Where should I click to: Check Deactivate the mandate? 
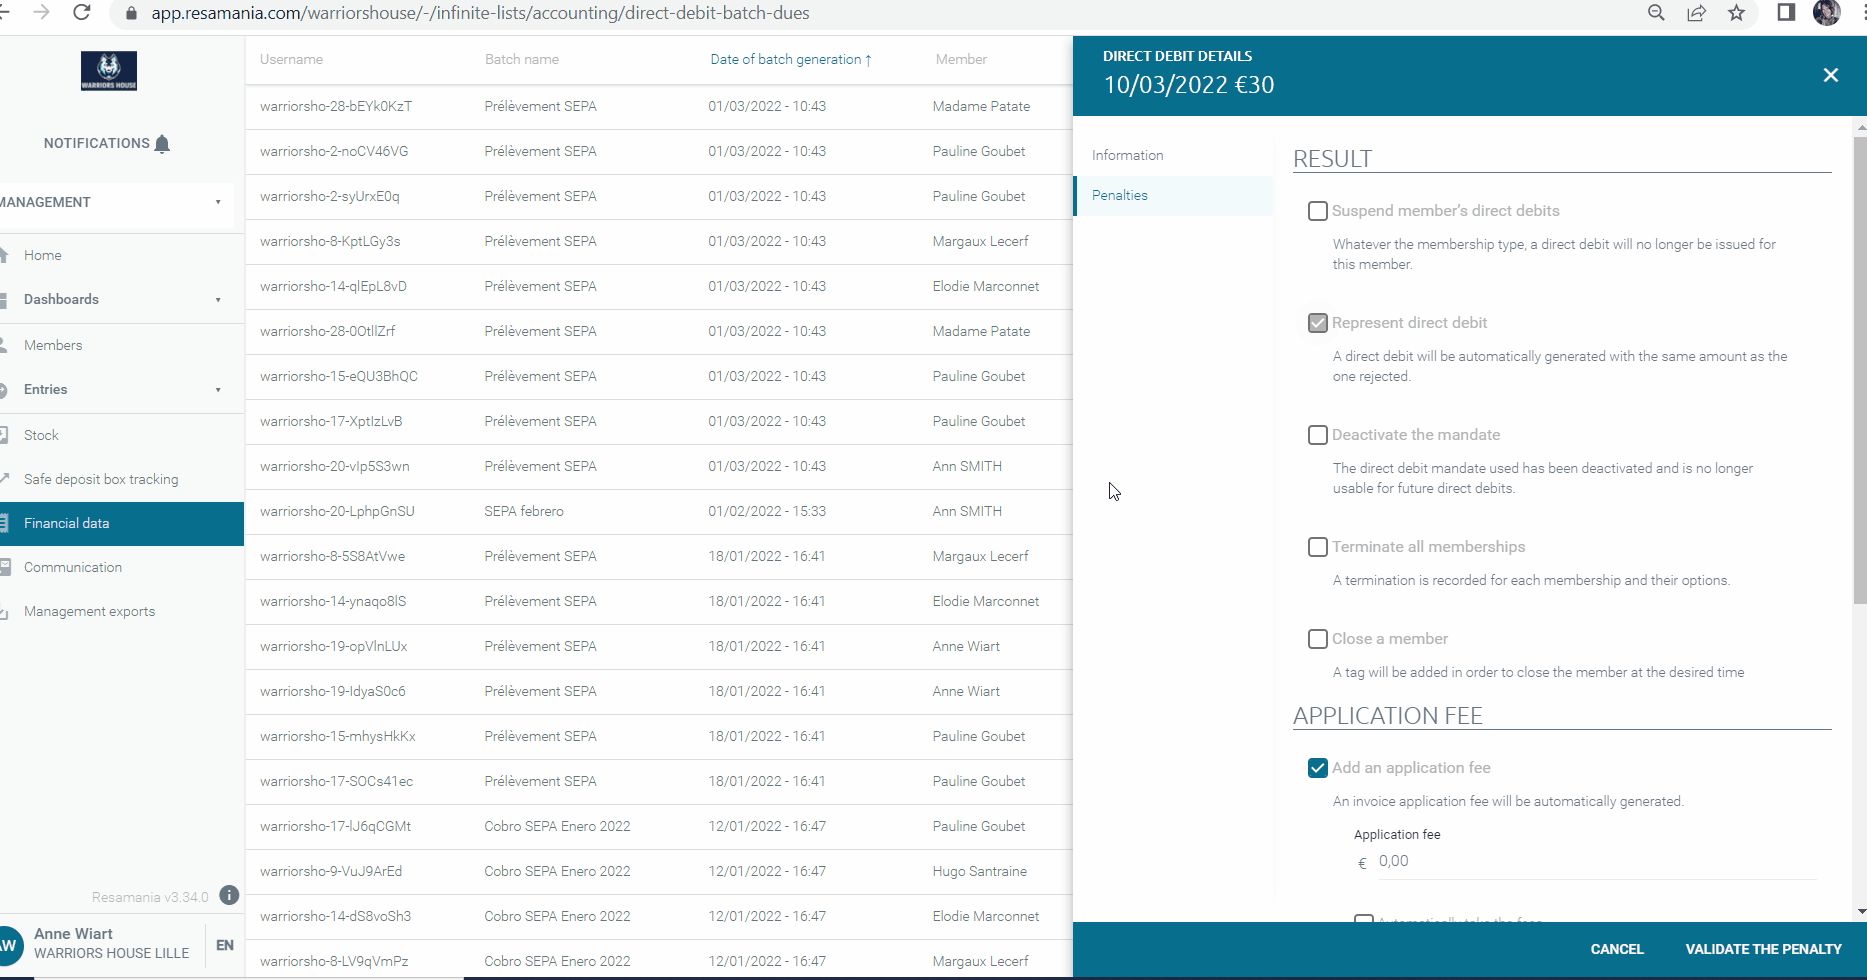(x=1318, y=435)
